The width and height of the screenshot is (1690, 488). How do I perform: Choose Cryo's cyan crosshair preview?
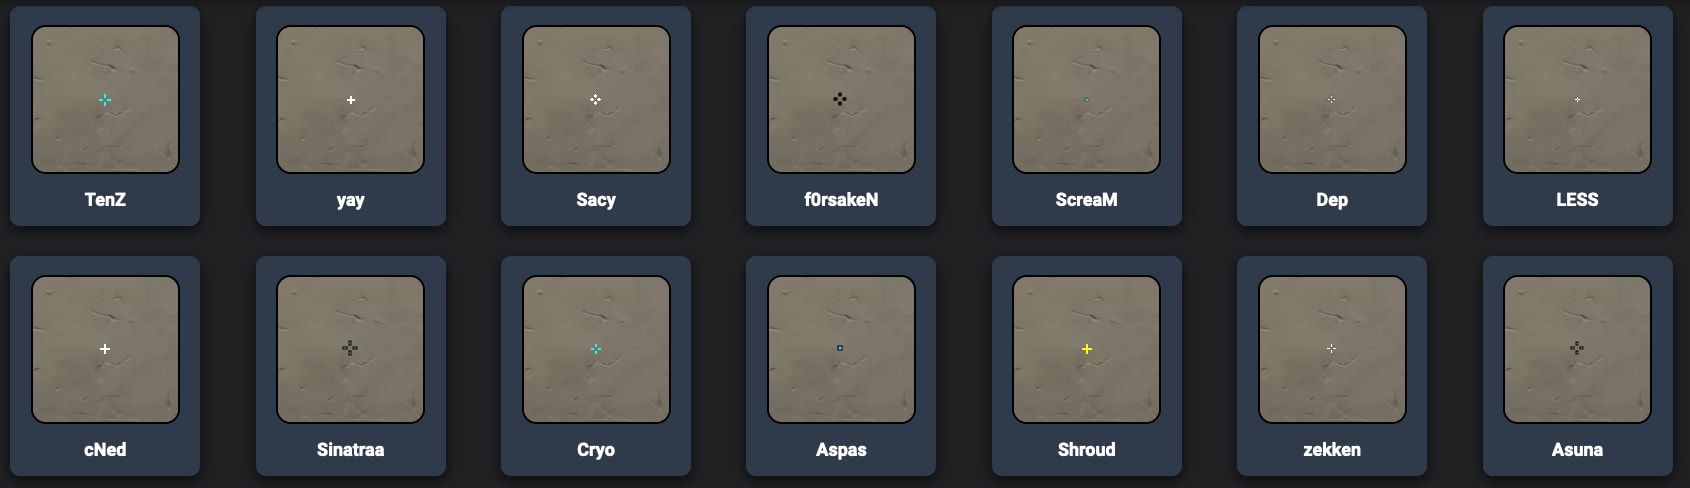click(596, 349)
